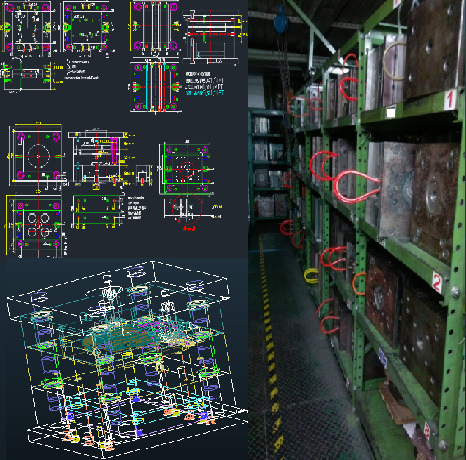Click the red dashed detail circle
Viewport: 466px width, 460px height.
187,208
